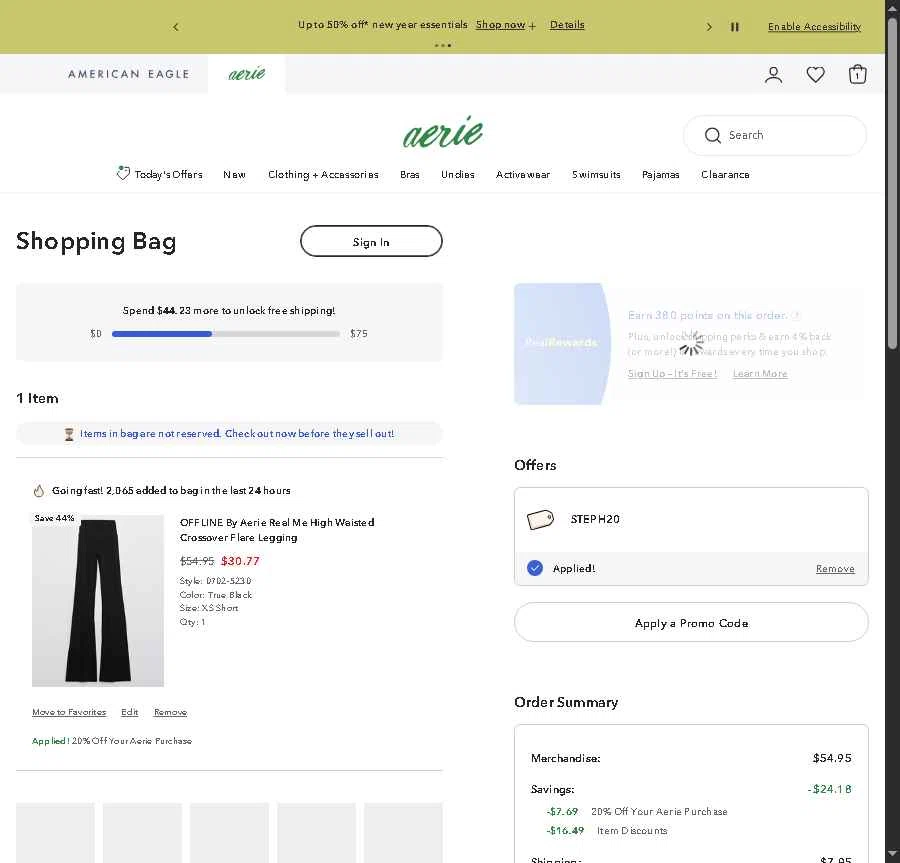The image size is (900, 863).
Task: Click the Color: True Black text
Action: click(216, 594)
